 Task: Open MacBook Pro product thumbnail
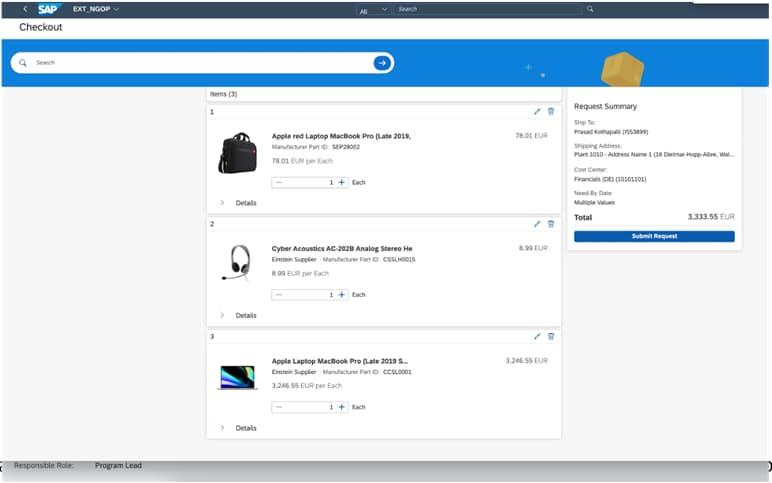point(237,378)
